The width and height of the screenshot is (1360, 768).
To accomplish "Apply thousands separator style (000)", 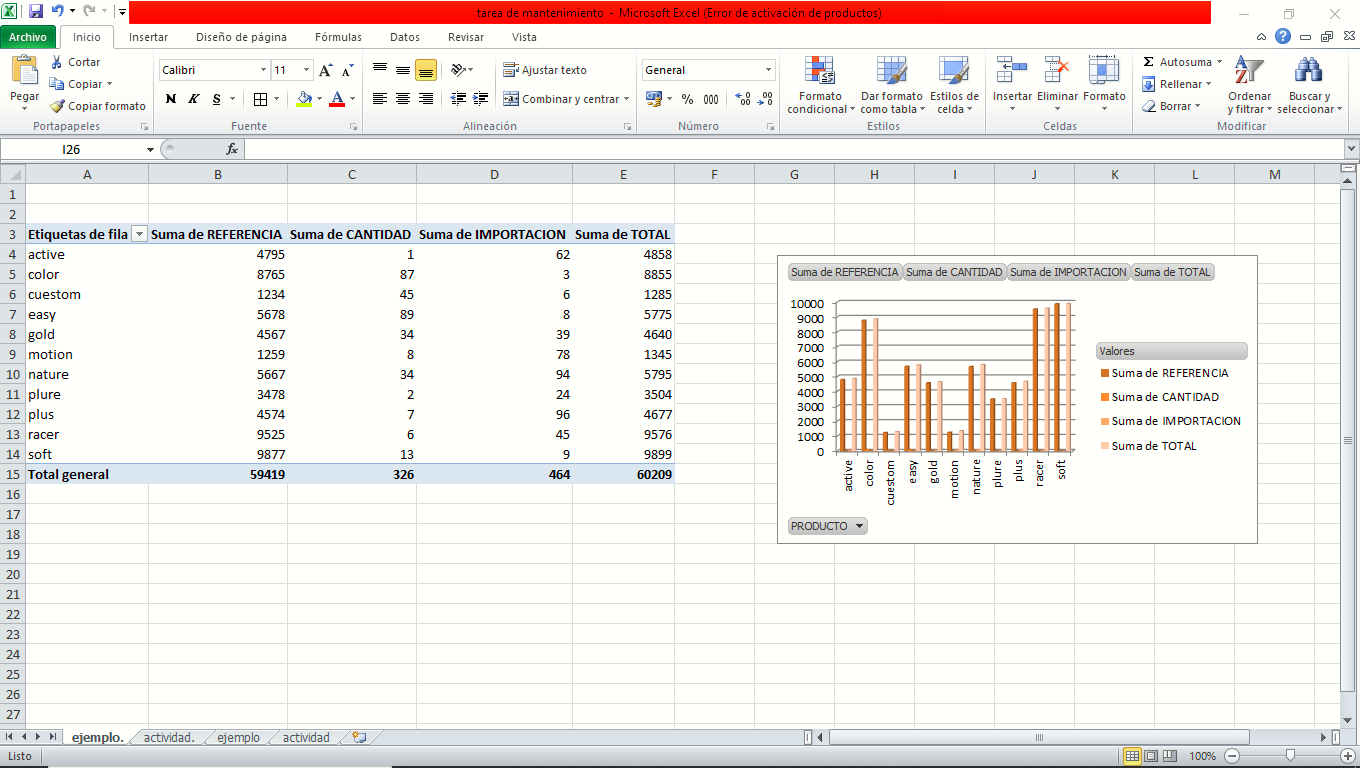I will pos(711,99).
